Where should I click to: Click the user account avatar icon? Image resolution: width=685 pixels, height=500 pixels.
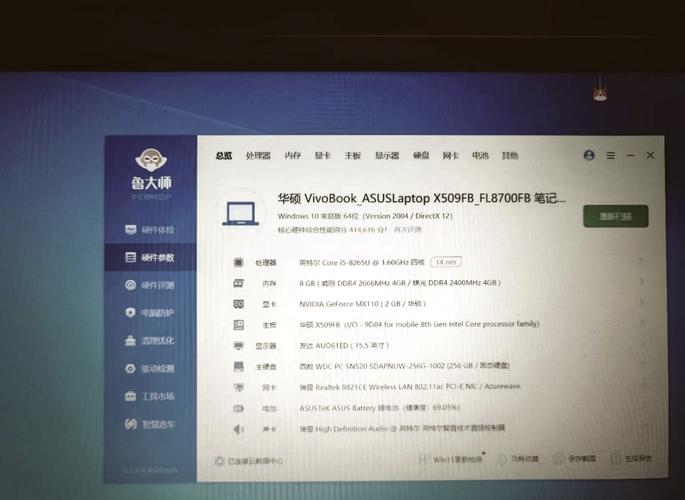589,156
